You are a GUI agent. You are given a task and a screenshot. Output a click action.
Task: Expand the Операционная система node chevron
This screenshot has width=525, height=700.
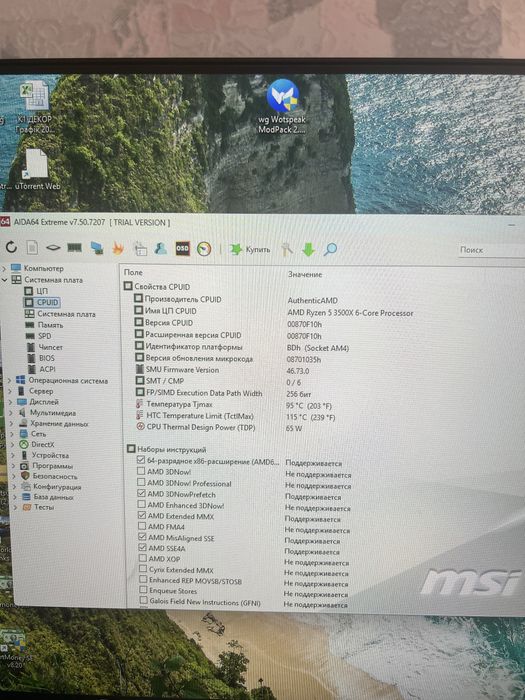pos(10,380)
